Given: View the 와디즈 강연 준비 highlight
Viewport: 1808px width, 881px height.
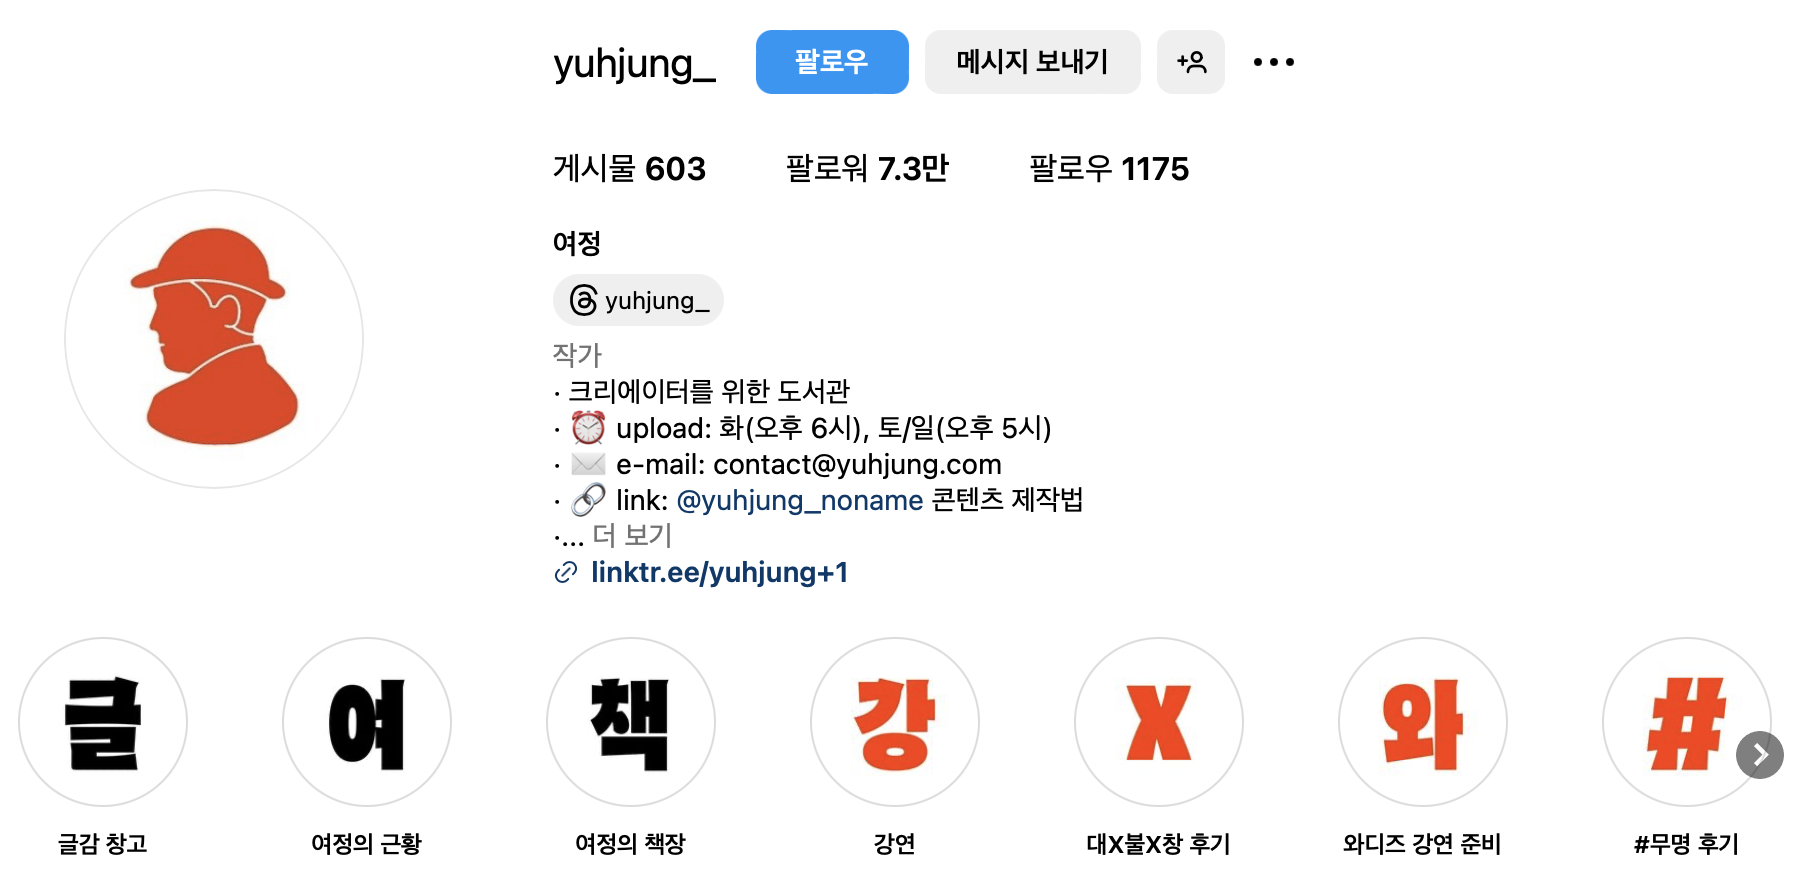Looking at the screenshot, I should (x=1423, y=722).
